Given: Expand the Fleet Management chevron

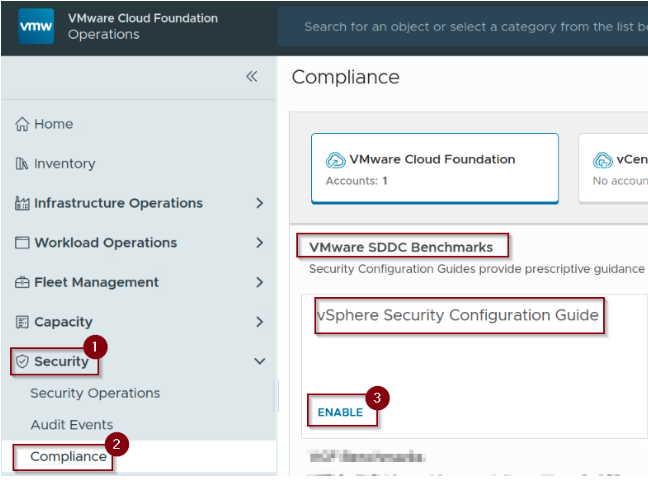Looking at the screenshot, I should [x=260, y=282].
